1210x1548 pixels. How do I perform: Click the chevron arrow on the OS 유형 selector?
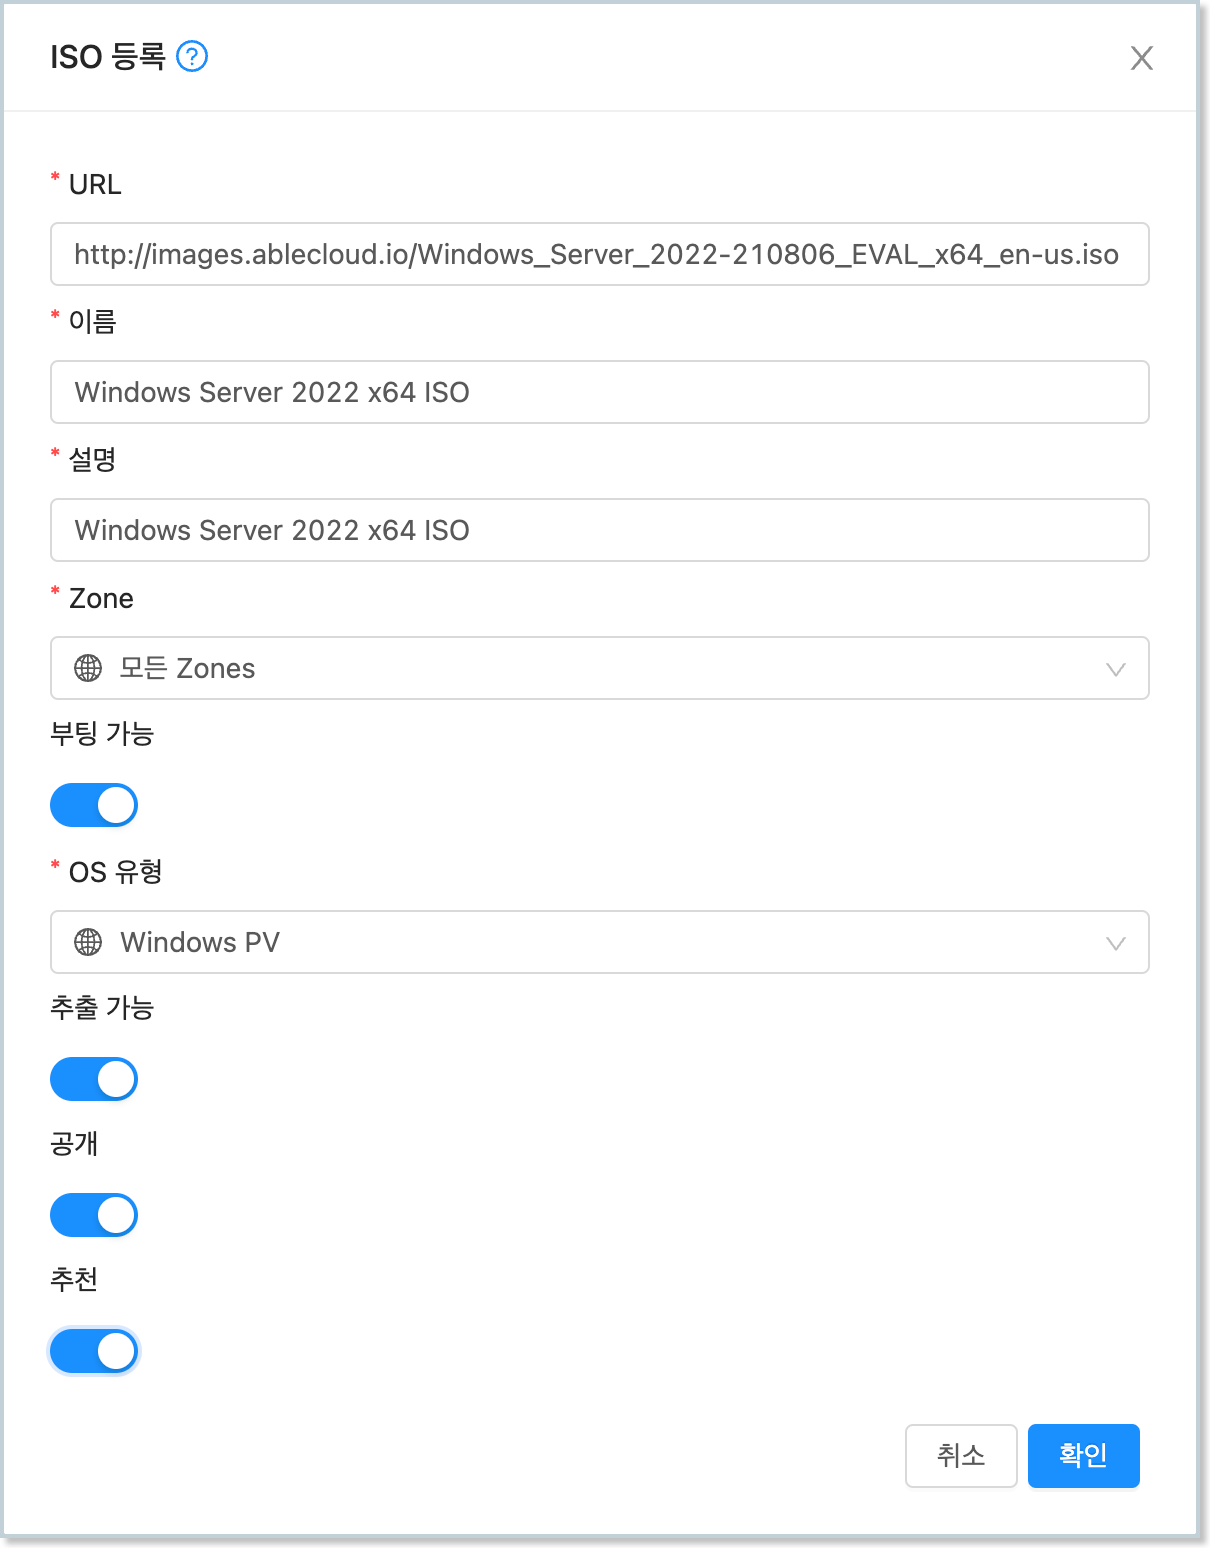1115,941
